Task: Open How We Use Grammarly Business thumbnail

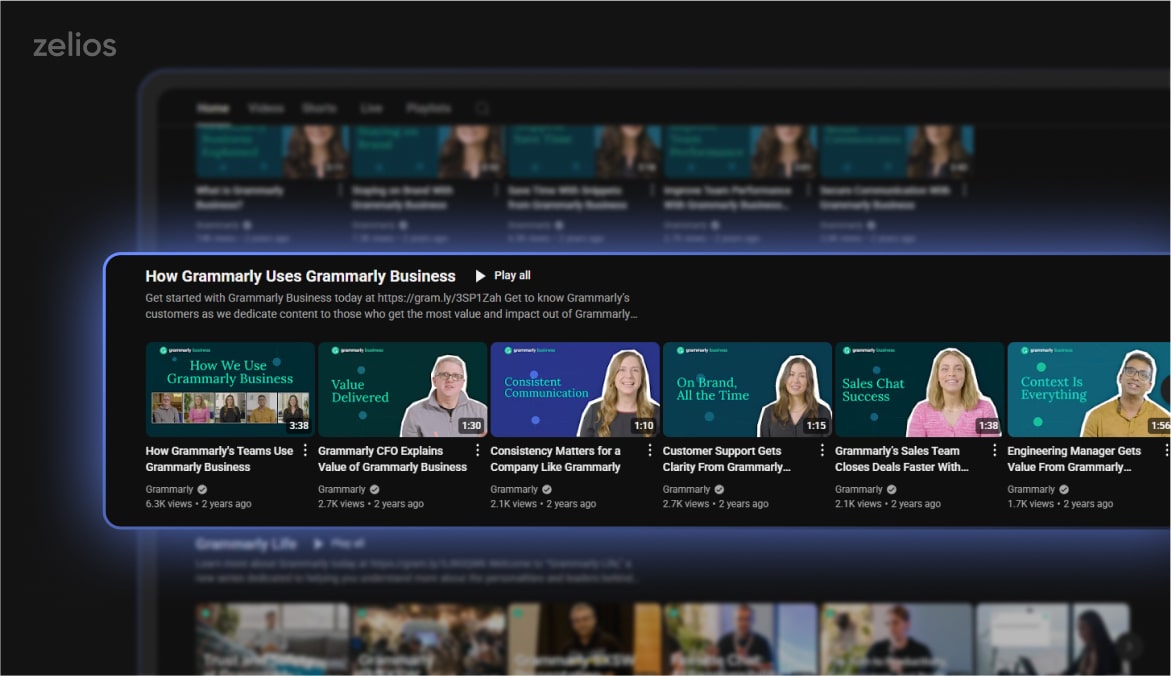Action: pos(230,389)
